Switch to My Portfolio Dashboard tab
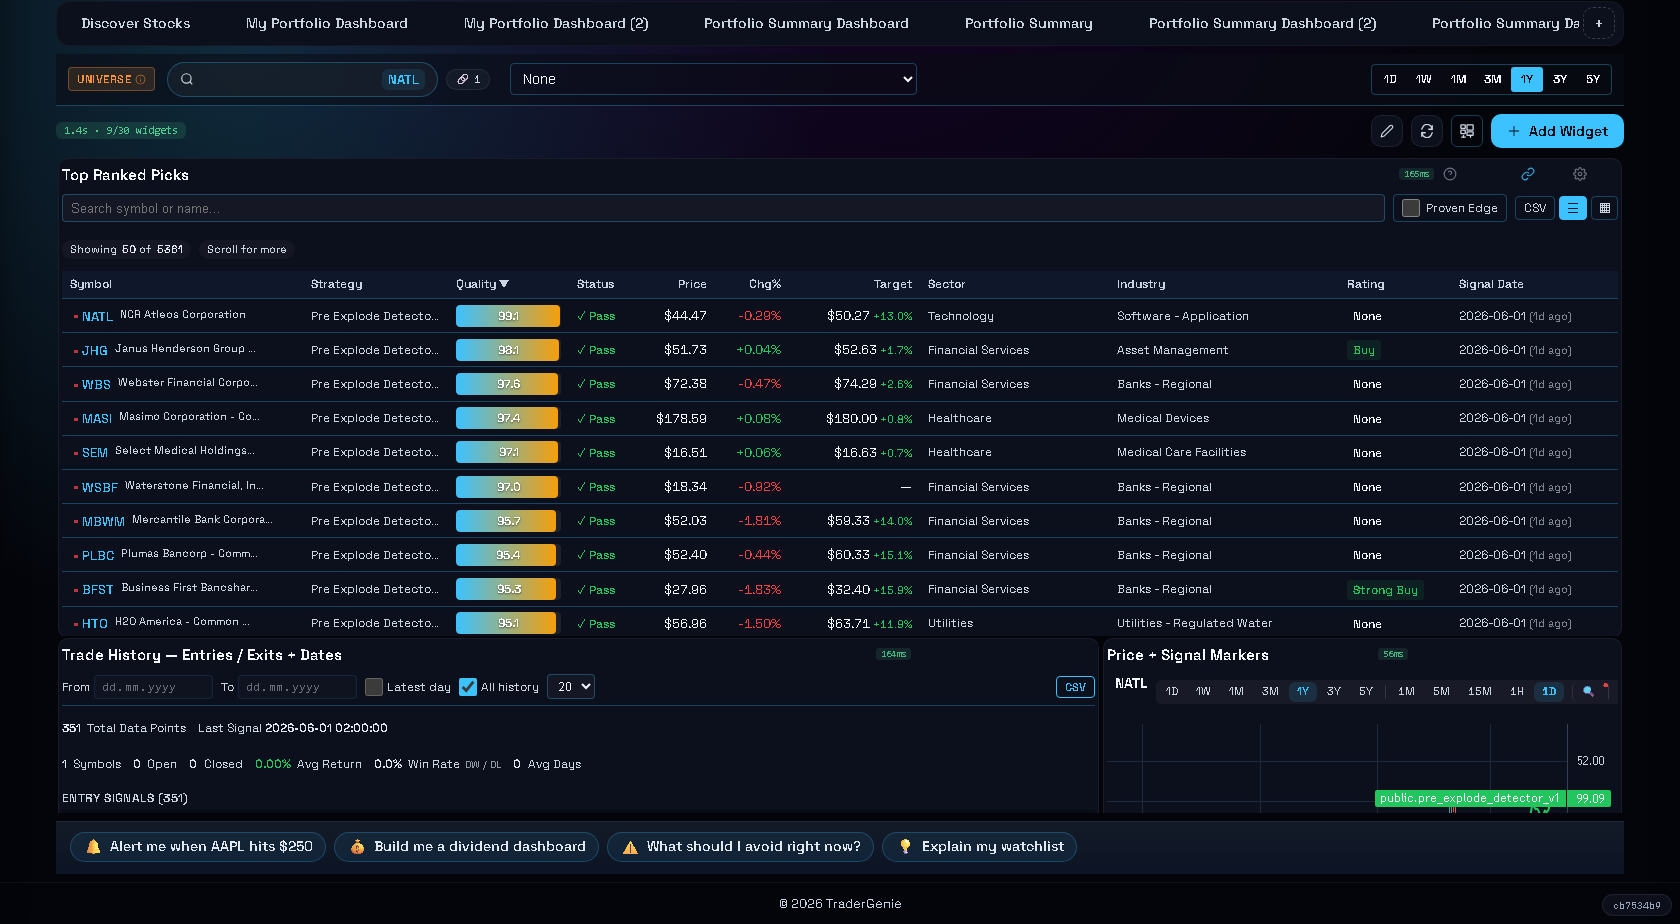Image resolution: width=1680 pixels, height=924 pixels. point(327,23)
